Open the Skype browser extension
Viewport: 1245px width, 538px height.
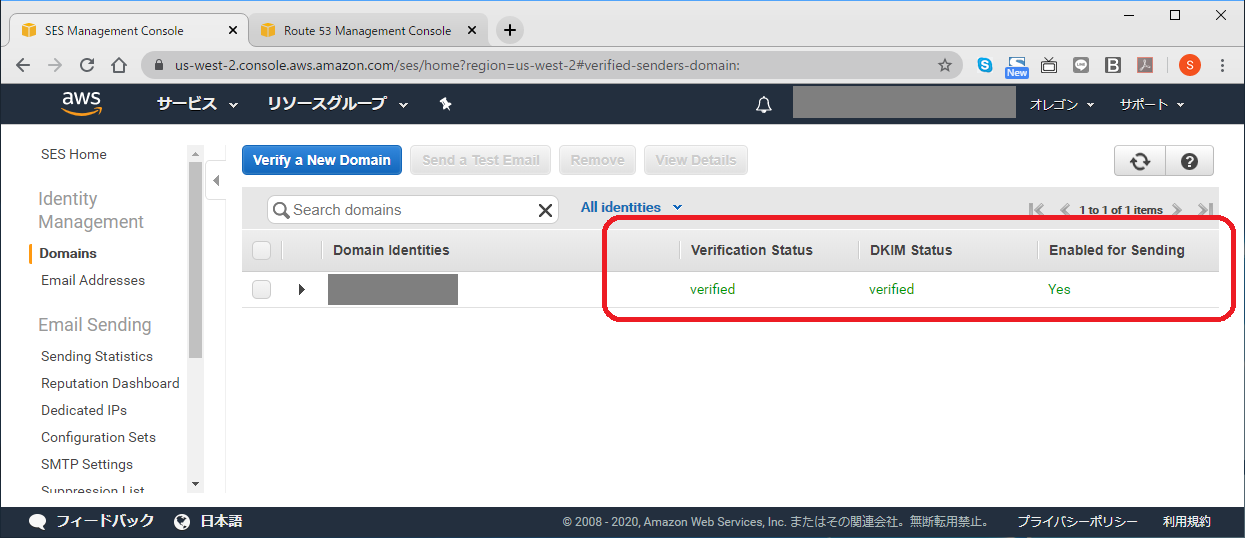985,65
